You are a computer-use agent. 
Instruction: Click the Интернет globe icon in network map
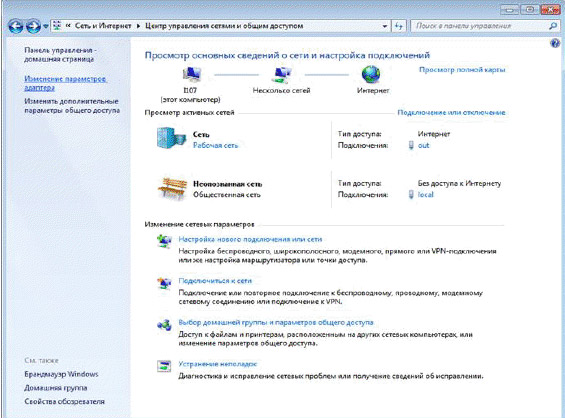tap(371, 74)
